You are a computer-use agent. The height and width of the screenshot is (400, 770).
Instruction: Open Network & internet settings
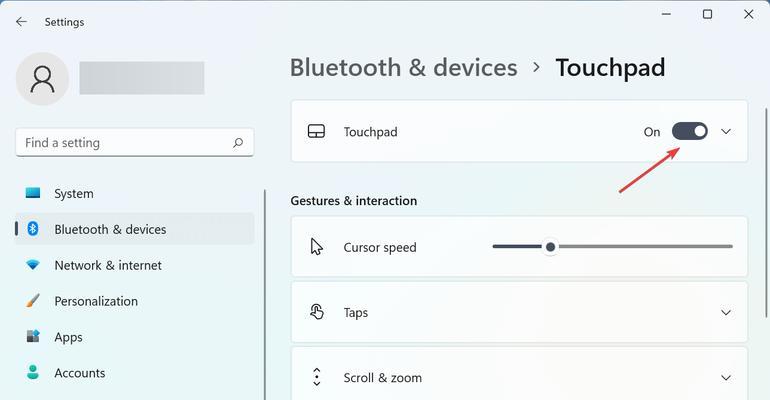(135, 265)
